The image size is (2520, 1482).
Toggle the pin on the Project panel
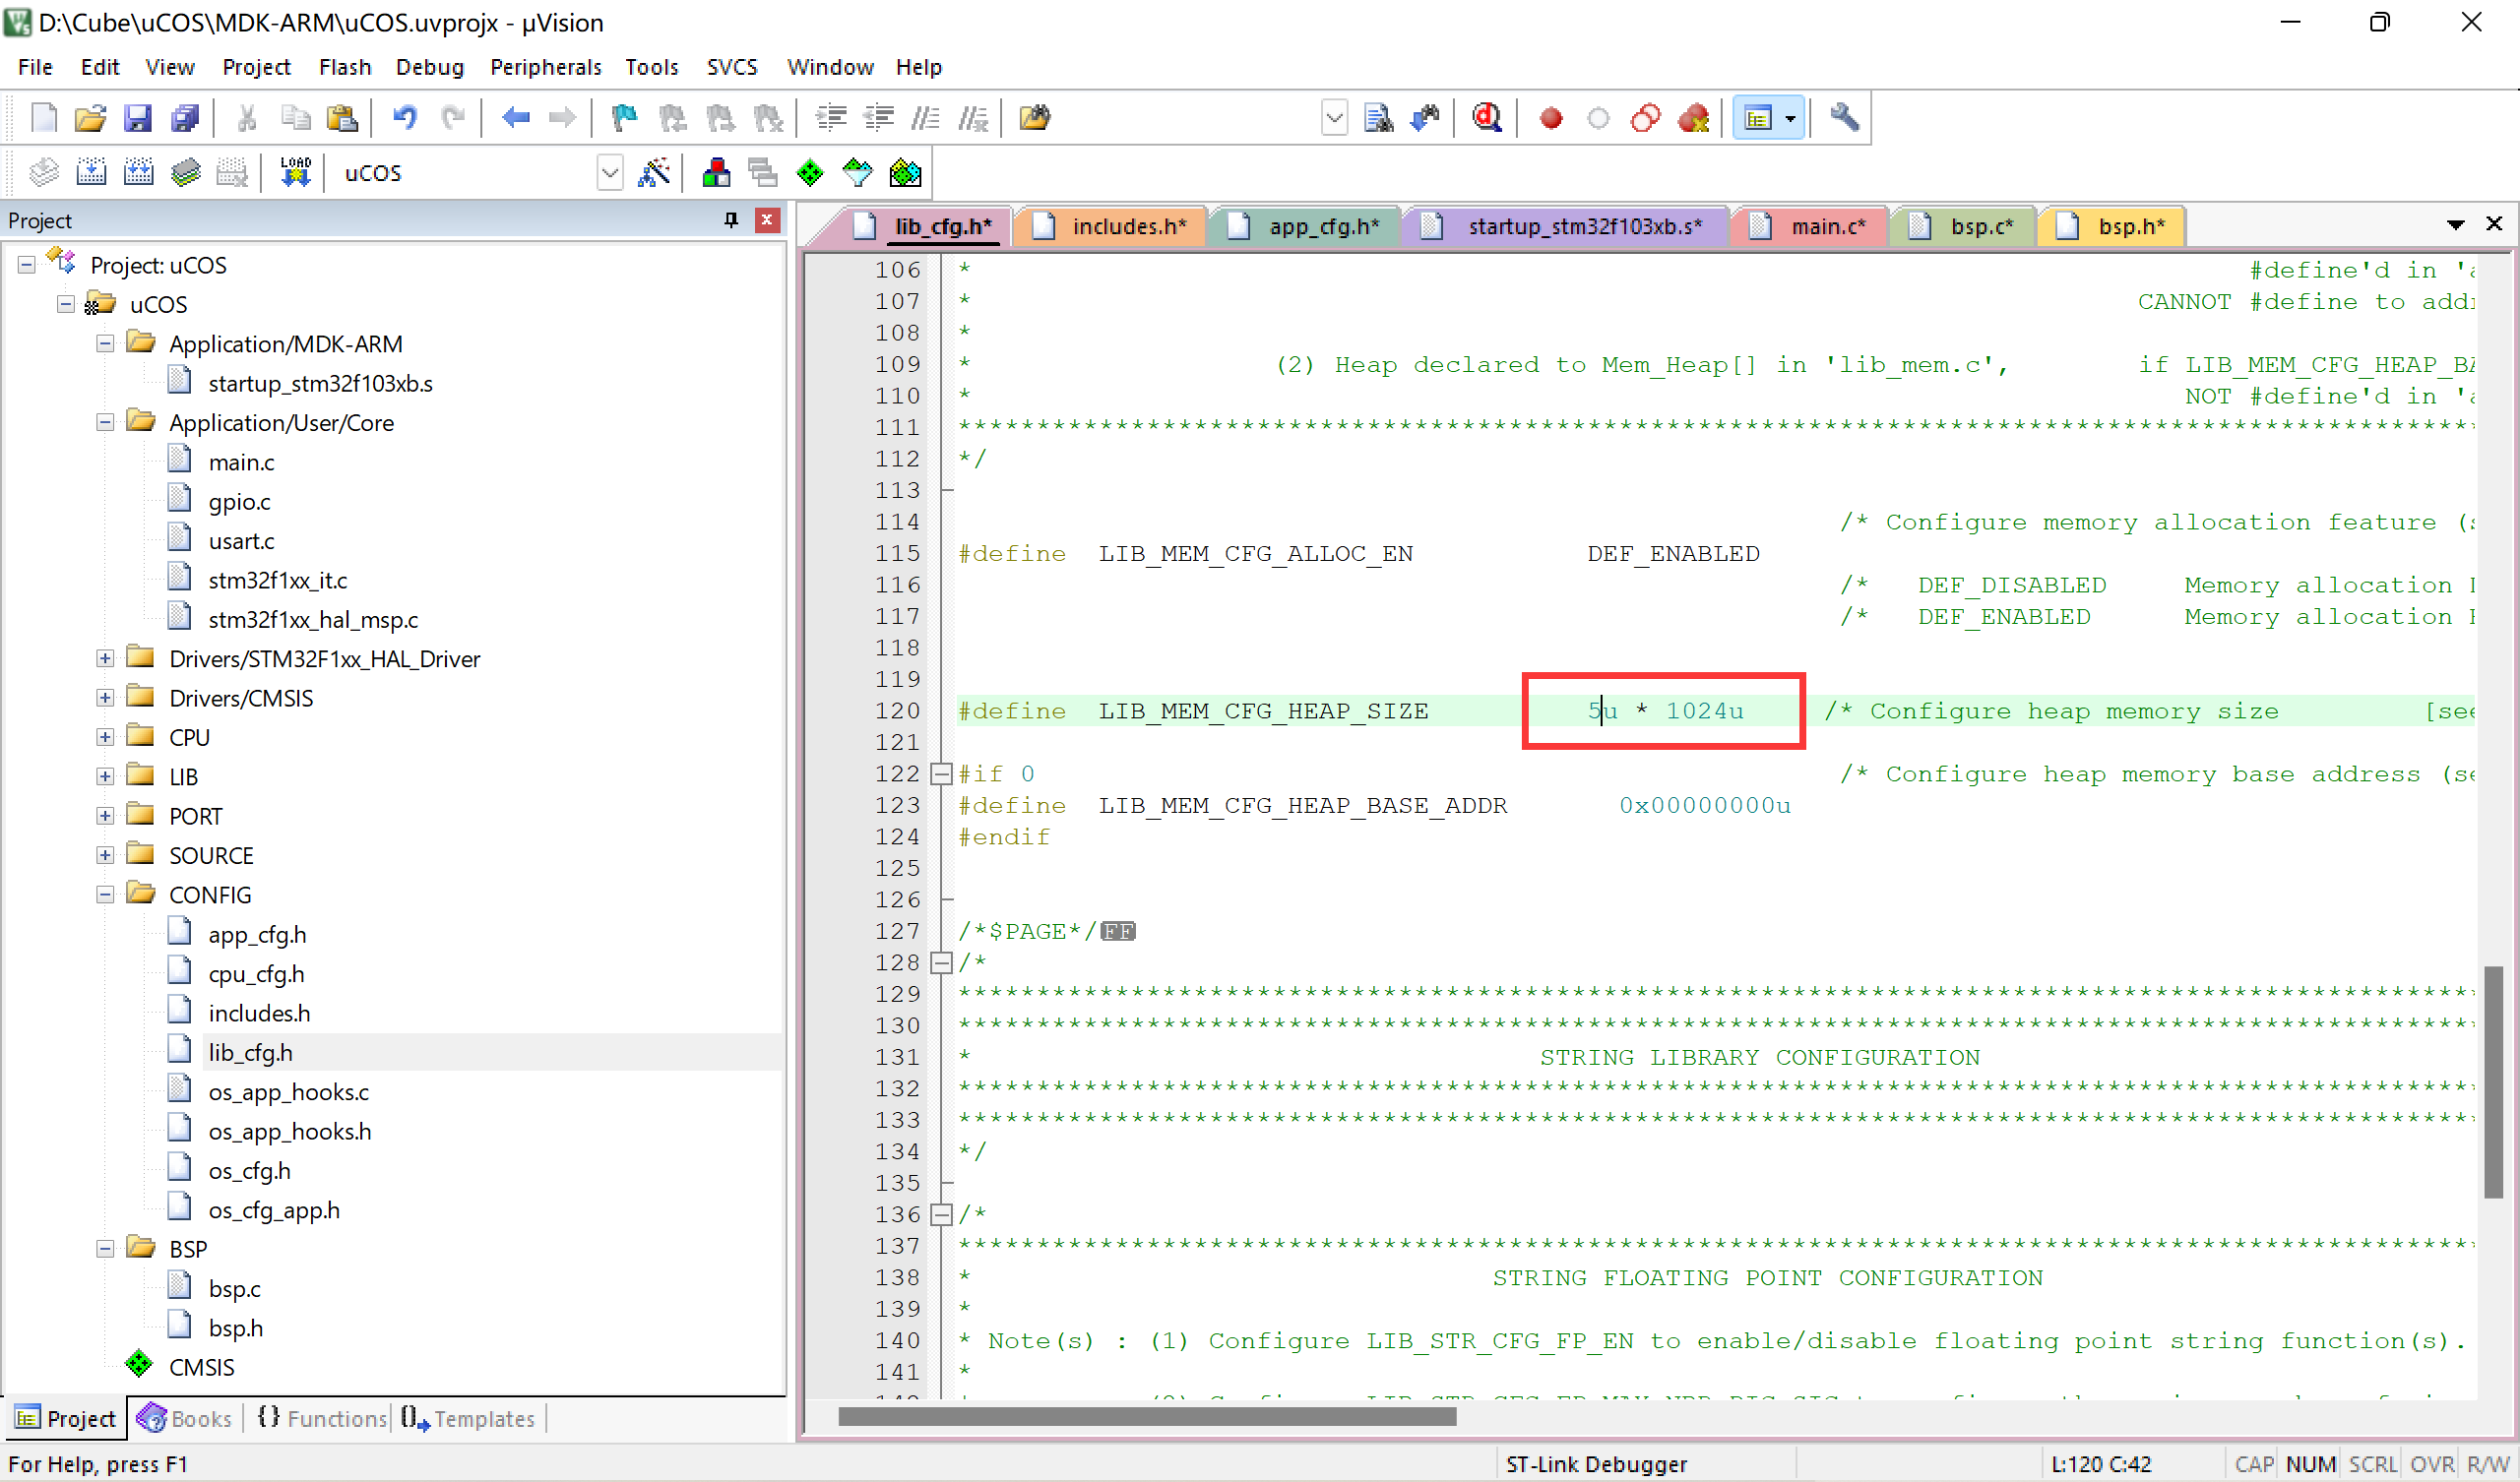[731, 220]
